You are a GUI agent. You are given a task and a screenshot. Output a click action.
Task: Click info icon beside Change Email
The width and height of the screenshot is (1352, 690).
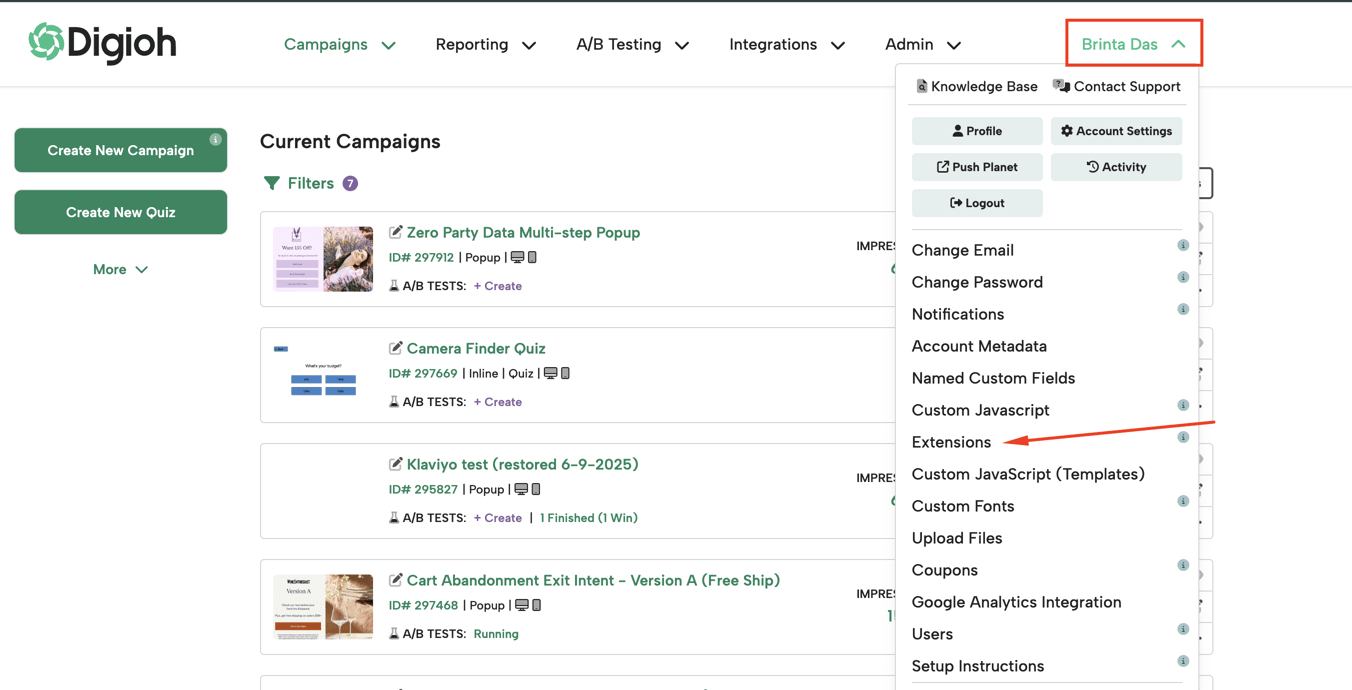click(1183, 245)
